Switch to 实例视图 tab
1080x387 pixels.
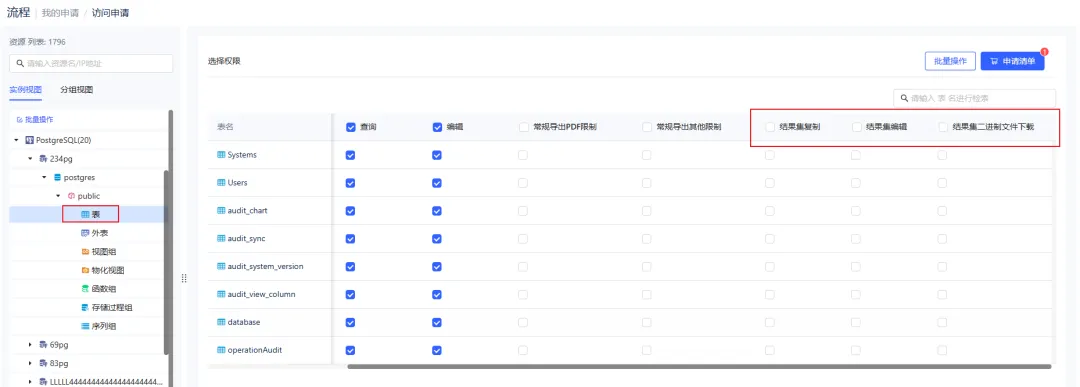click(25, 90)
